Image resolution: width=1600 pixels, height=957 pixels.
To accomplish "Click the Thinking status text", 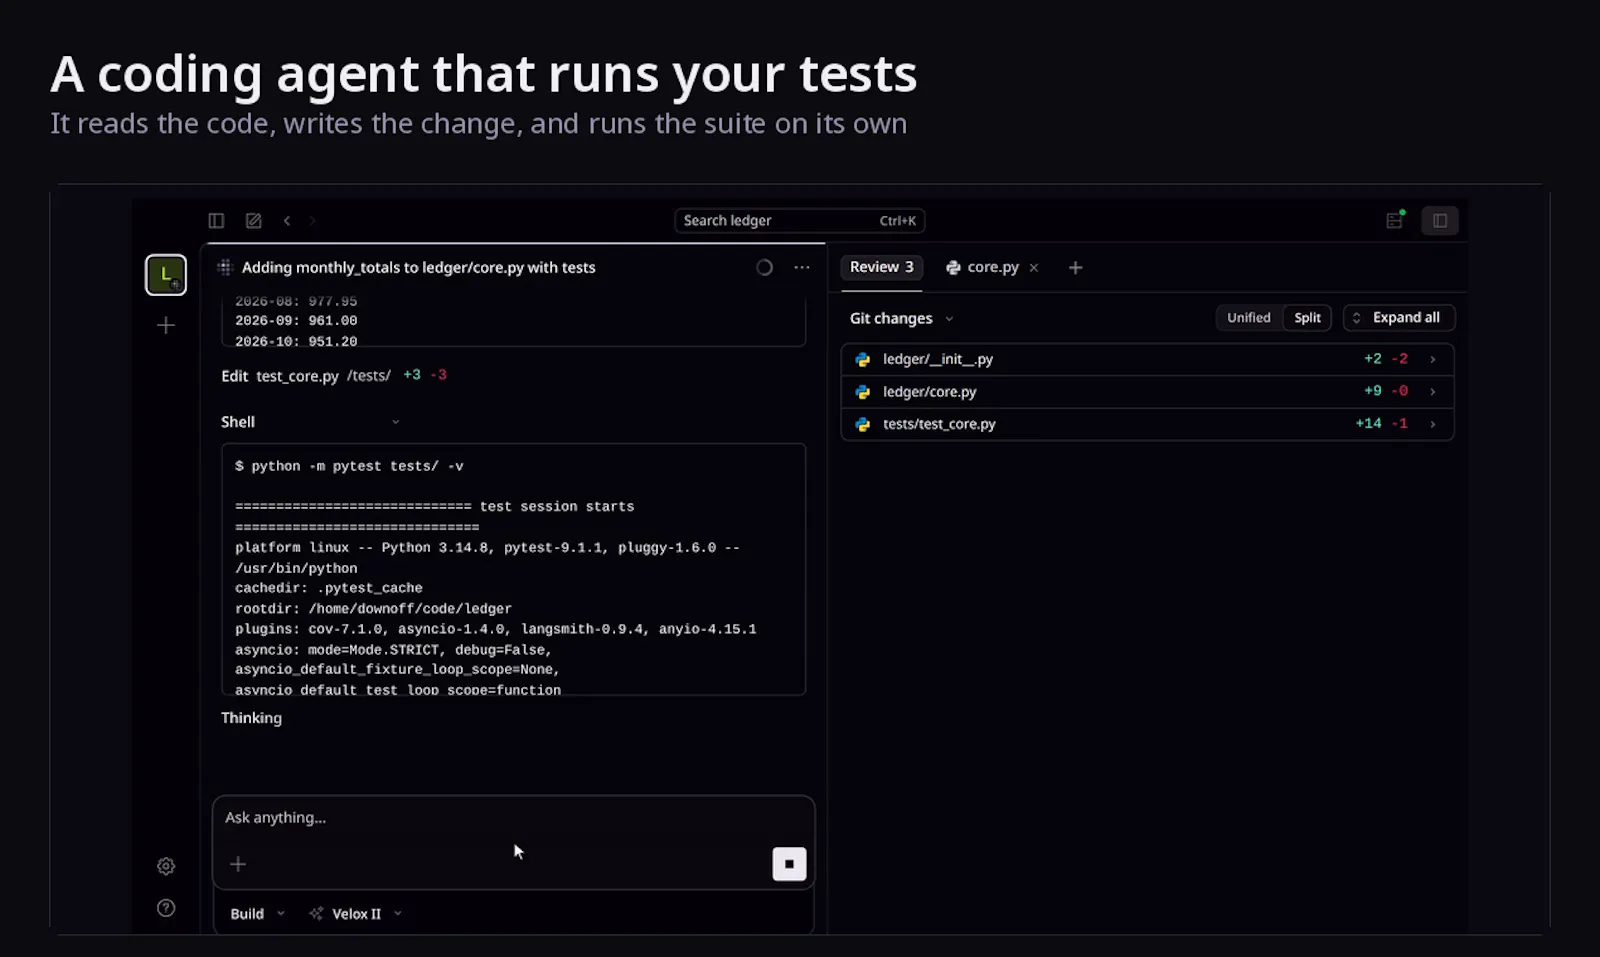I will pyautogui.click(x=251, y=718).
